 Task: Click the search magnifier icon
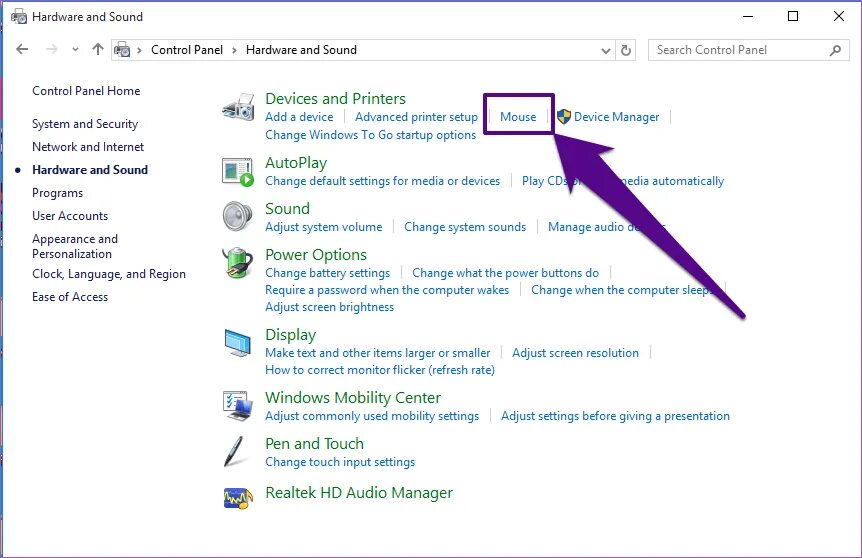pyautogui.click(x=835, y=50)
